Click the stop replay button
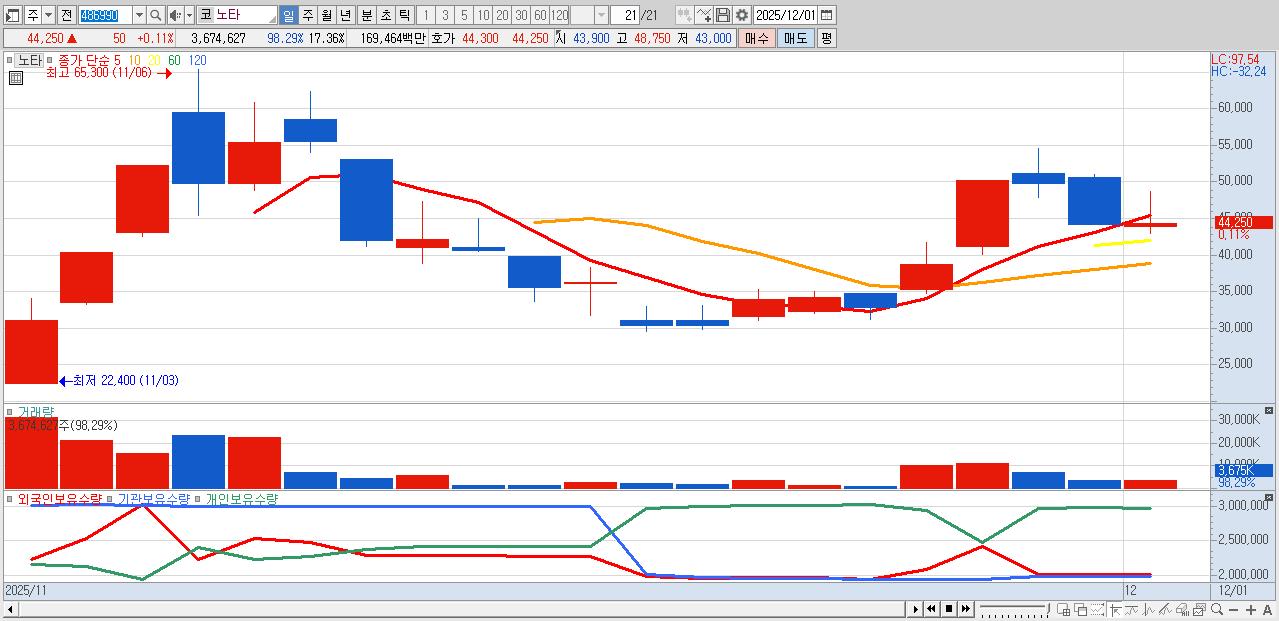 (x=949, y=609)
